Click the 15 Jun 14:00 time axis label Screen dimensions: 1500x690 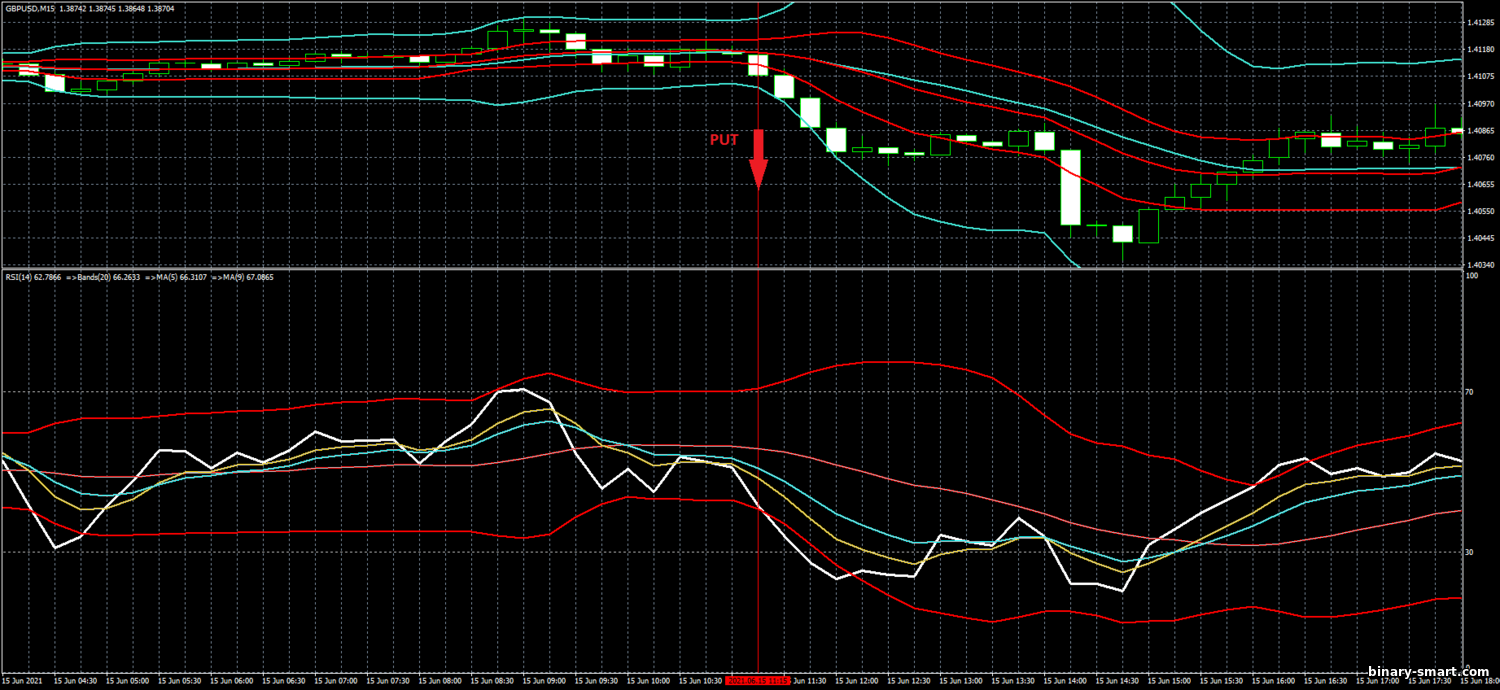tap(1067, 680)
